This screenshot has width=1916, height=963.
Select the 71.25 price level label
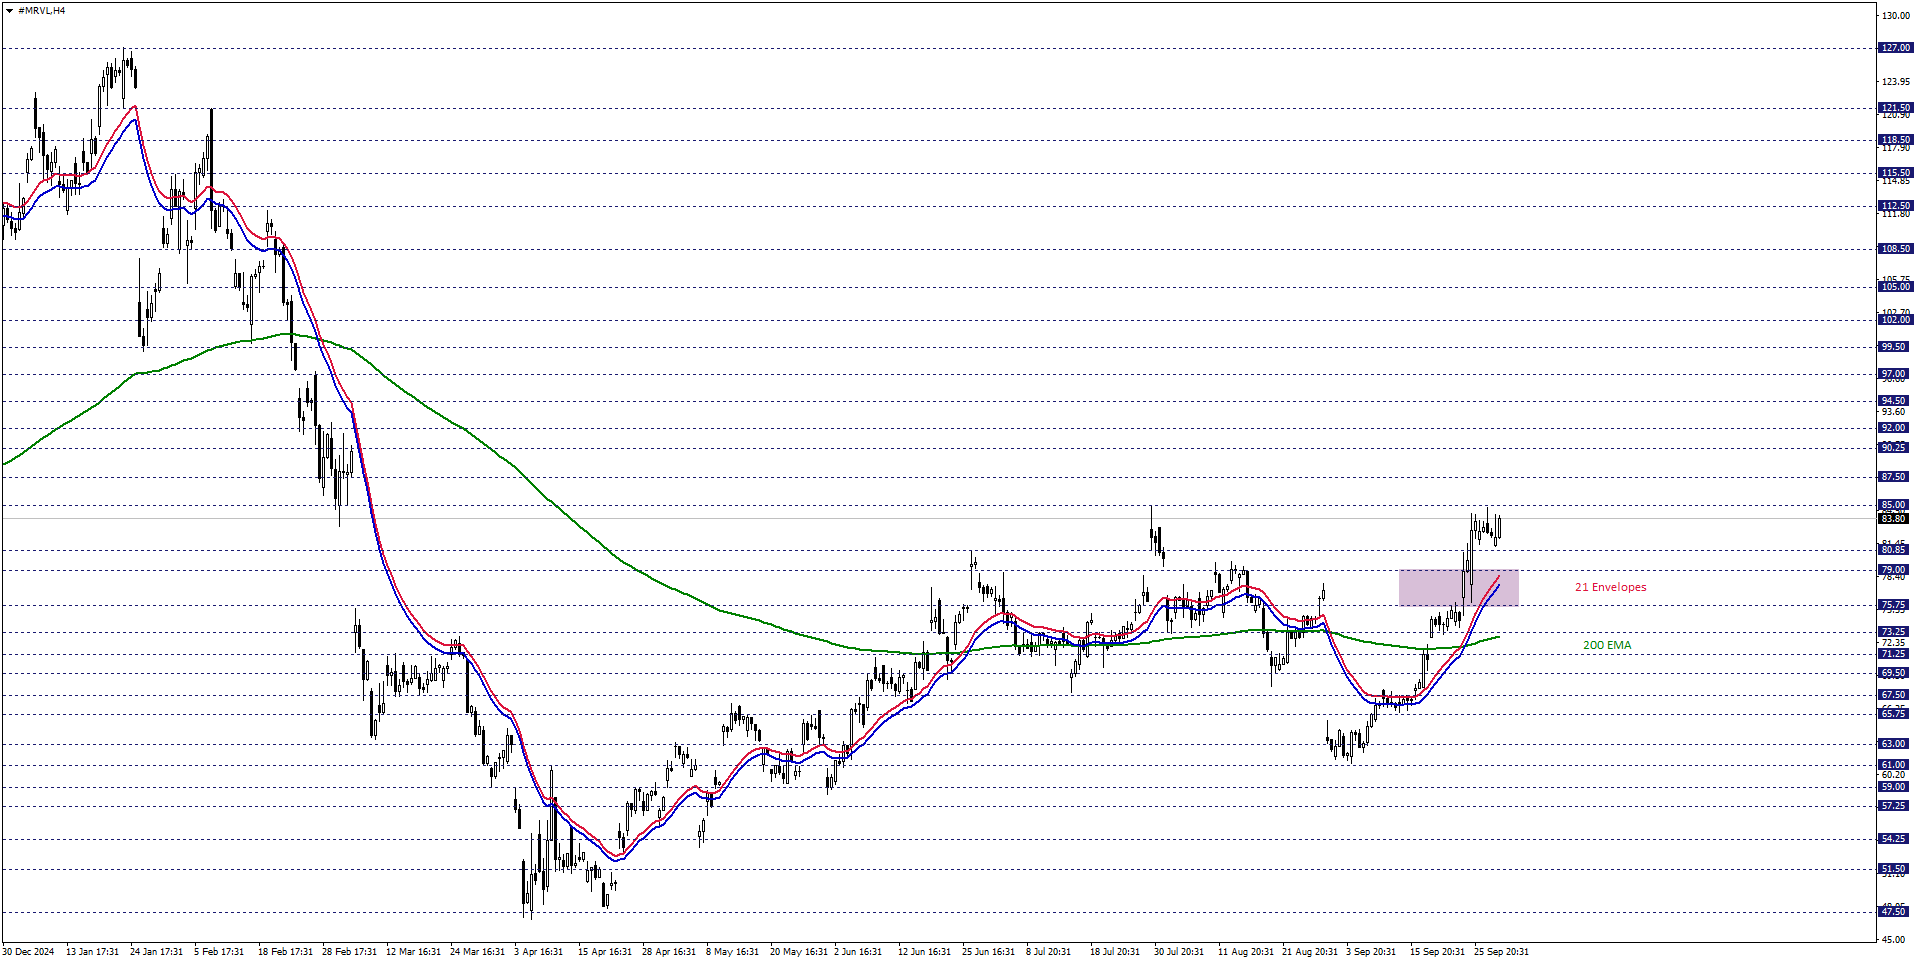[1896, 654]
